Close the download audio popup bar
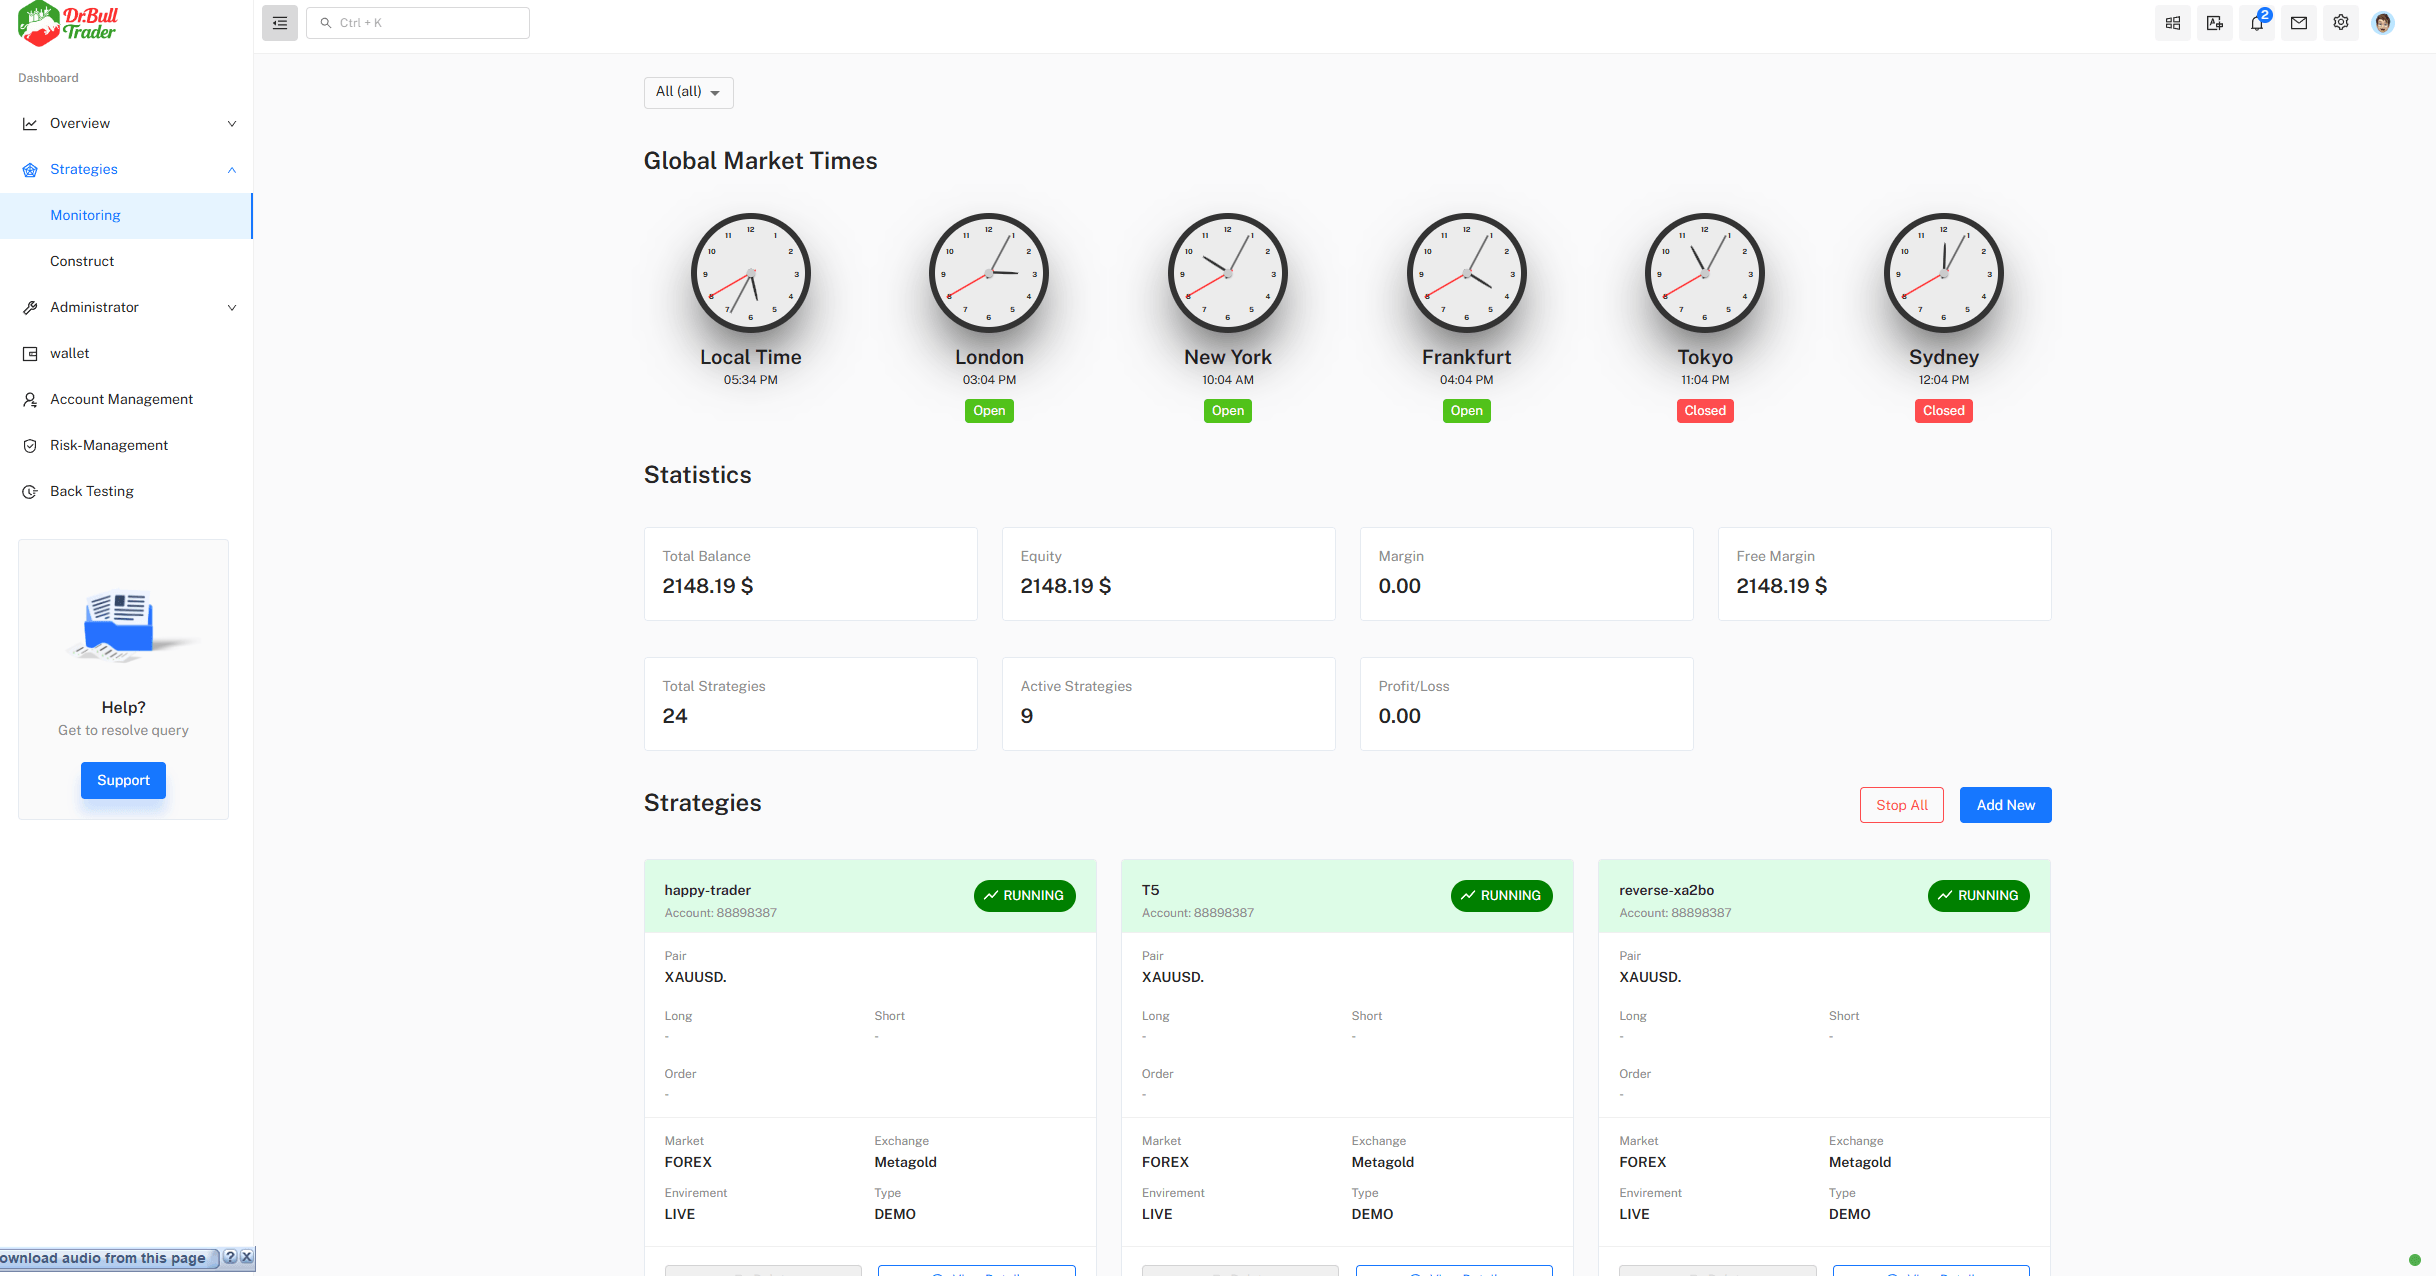The width and height of the screenshot is (2436, 1276). [x=247, y=1257]
